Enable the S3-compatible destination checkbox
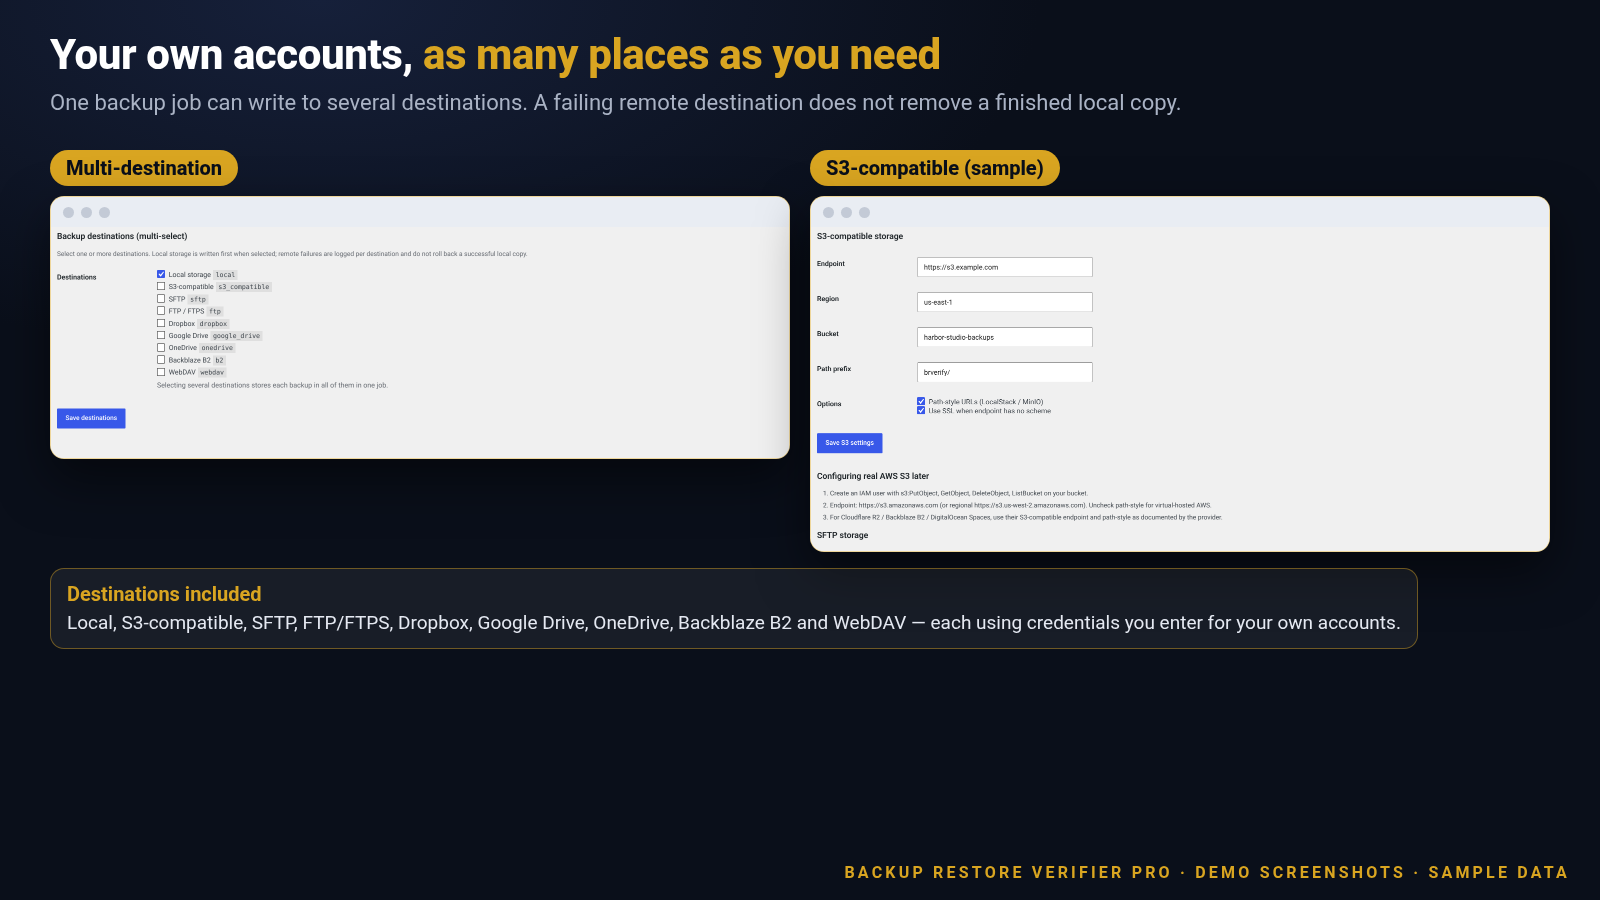The width and height of the screenshot is (1600, 900). pyautogui.click(x=161, y=286)
